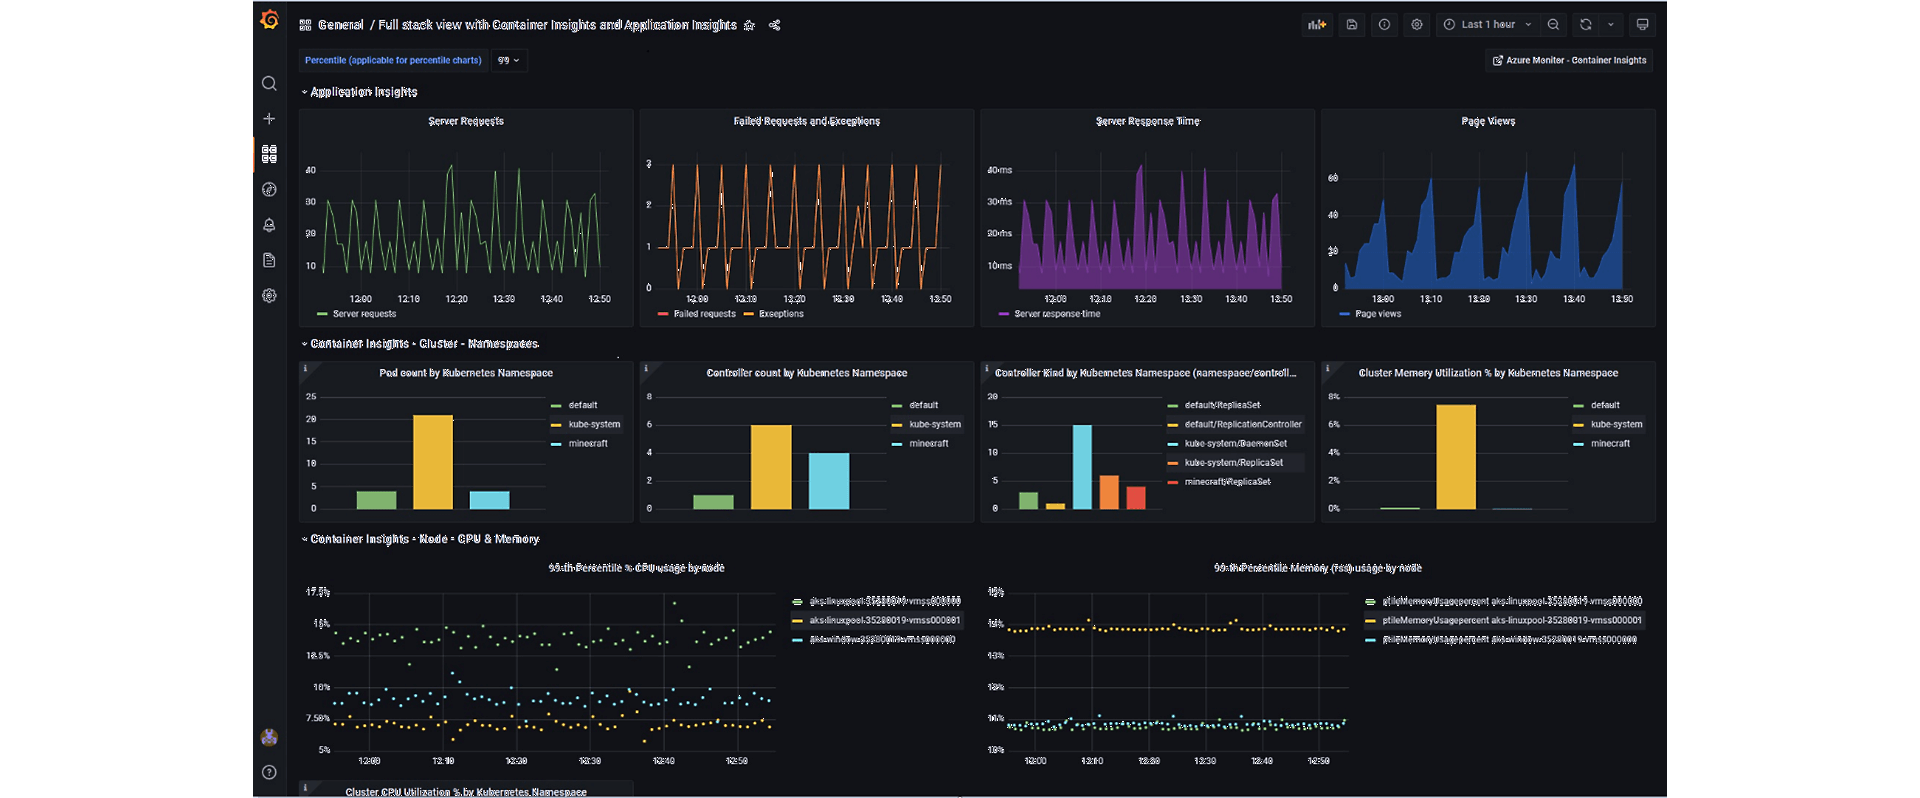1920x798 pixels.
Task: Open the Dashboards menu in sidebar
Action: pos(269,154)
